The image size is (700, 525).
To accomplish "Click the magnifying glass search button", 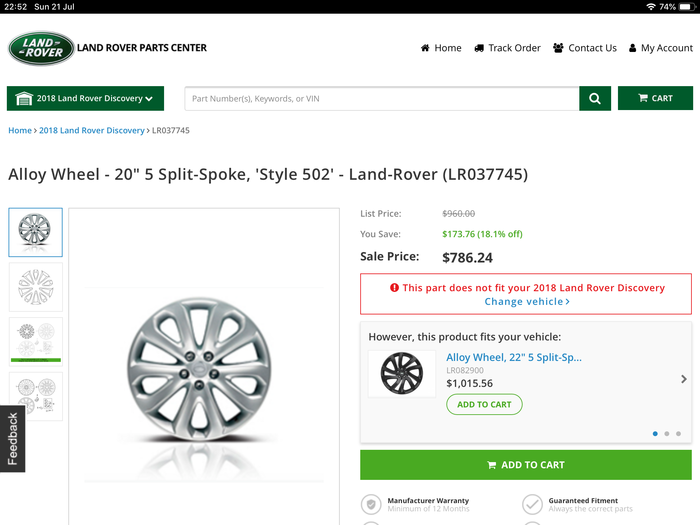I will tap(595, 99).
